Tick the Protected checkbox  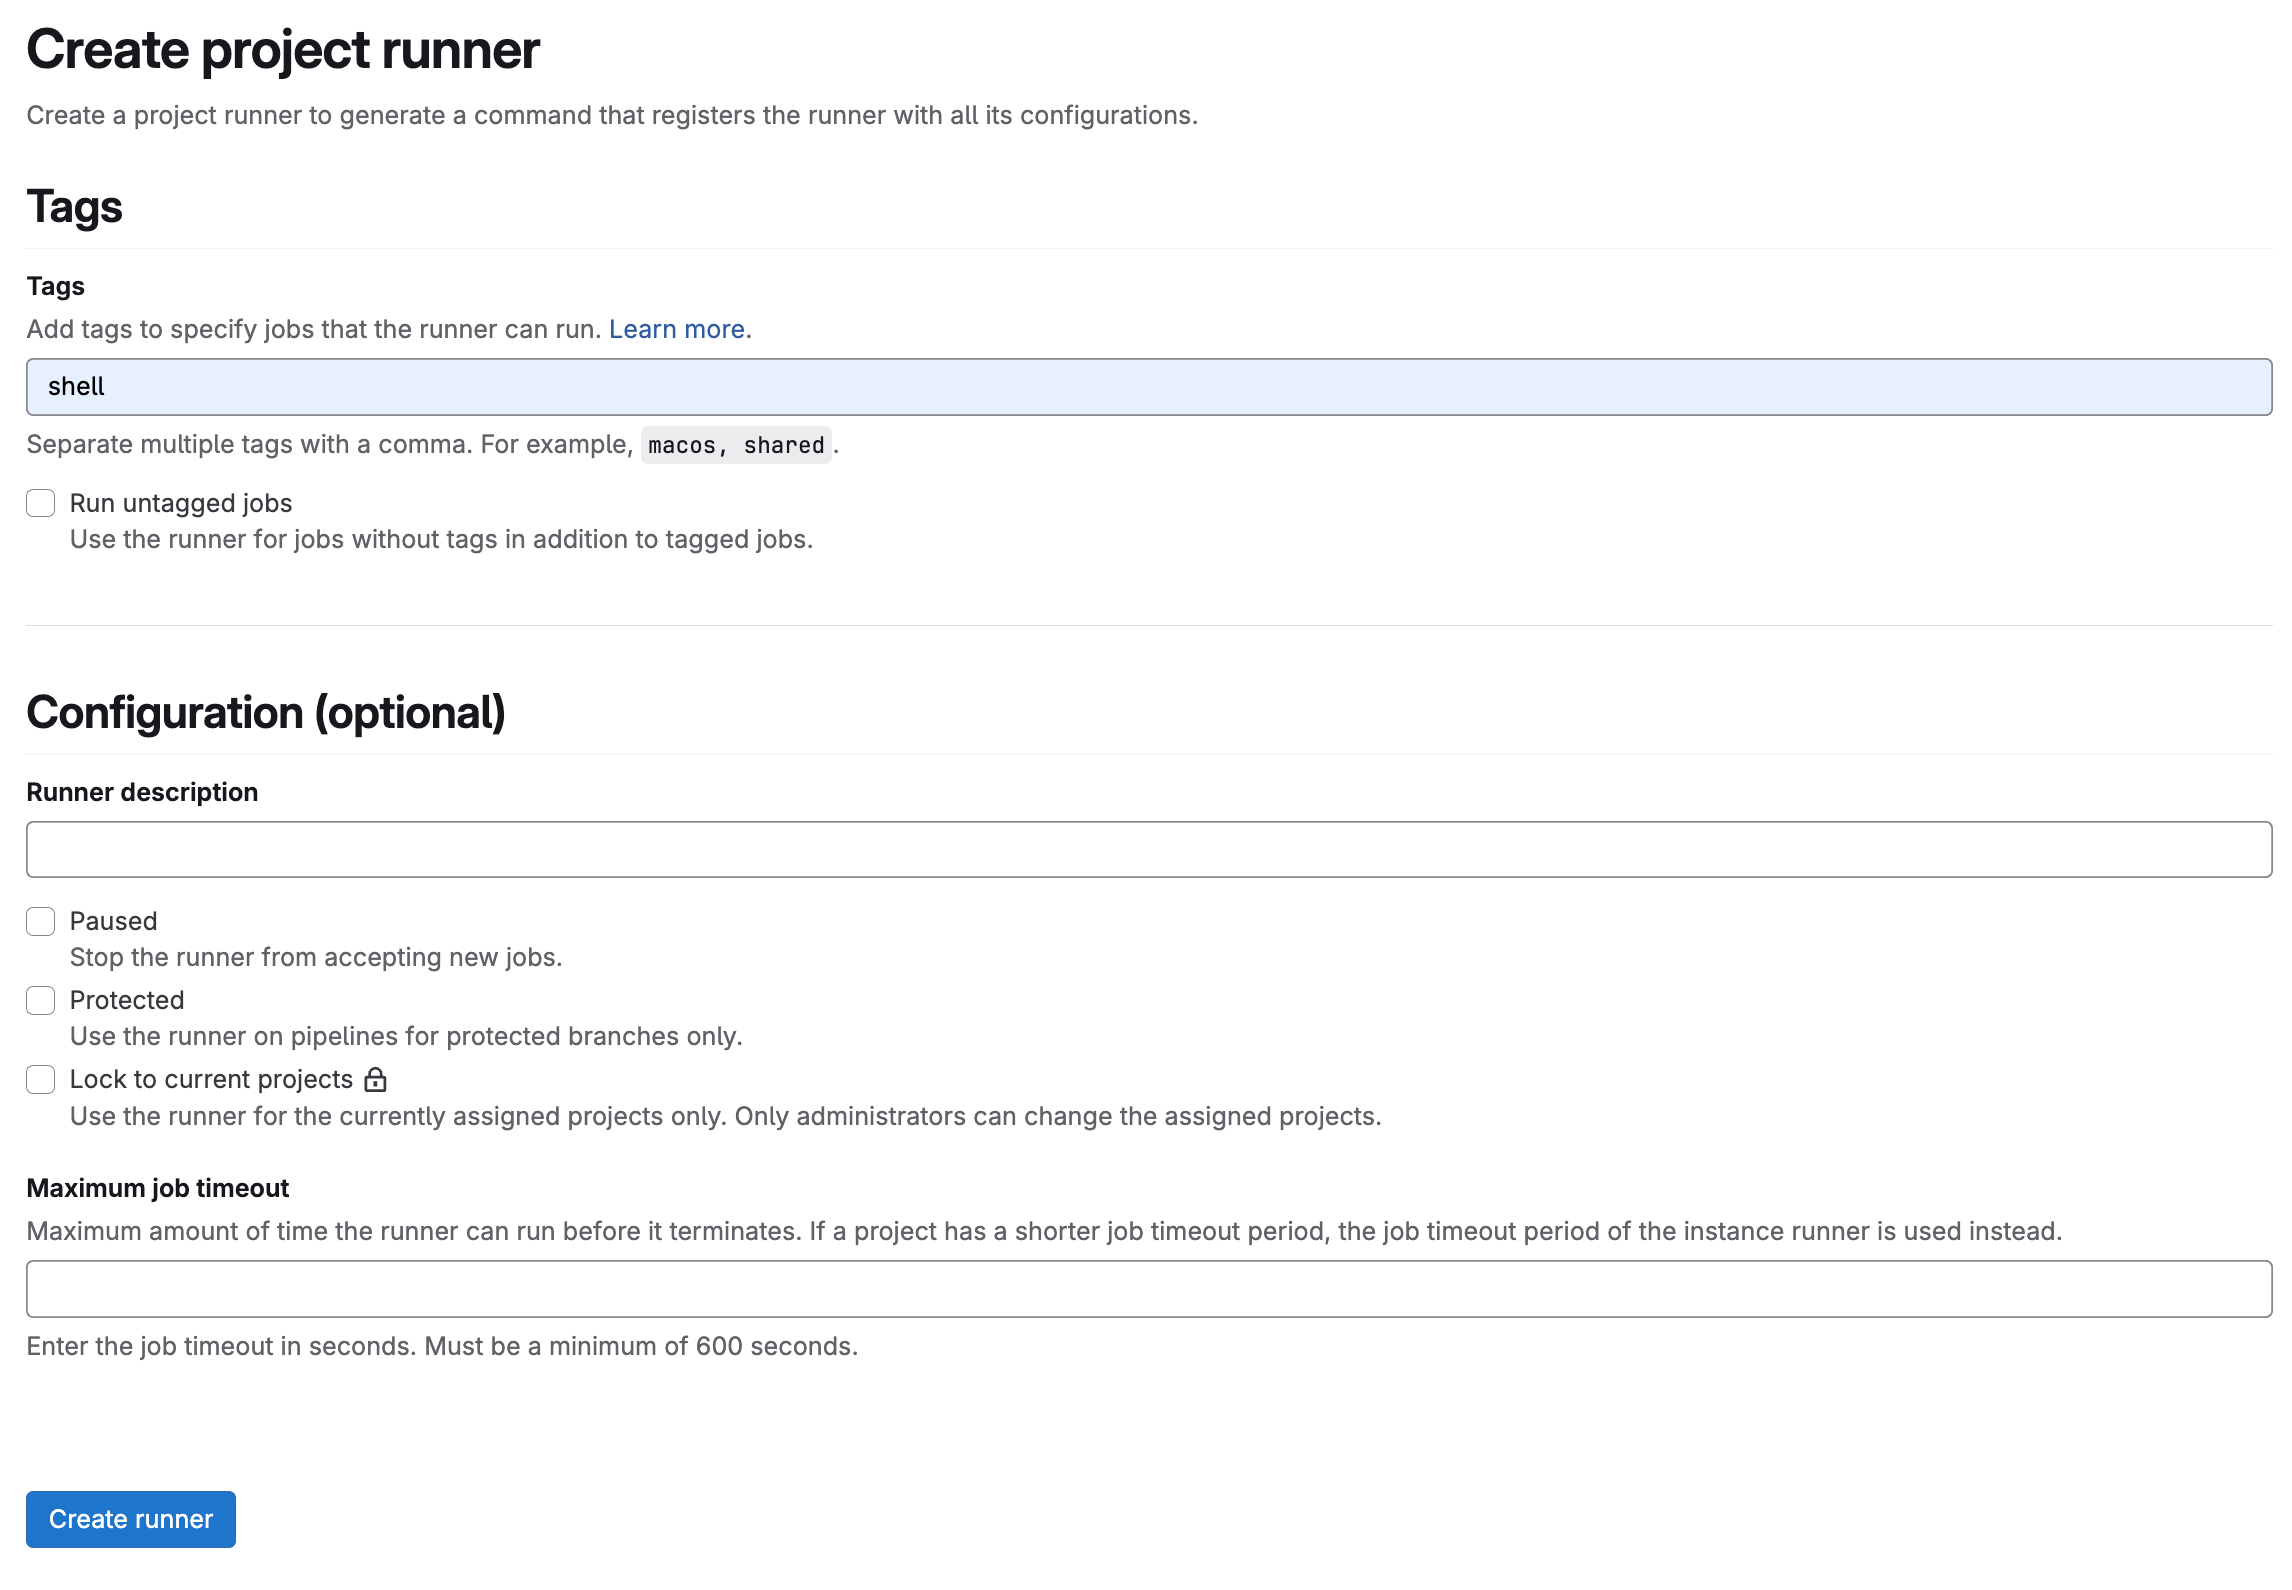point(41,1000)
